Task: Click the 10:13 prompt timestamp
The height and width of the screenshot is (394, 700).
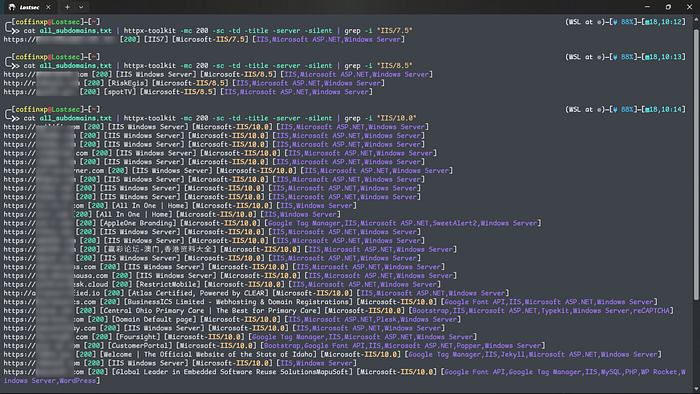Action: [672, 57]
